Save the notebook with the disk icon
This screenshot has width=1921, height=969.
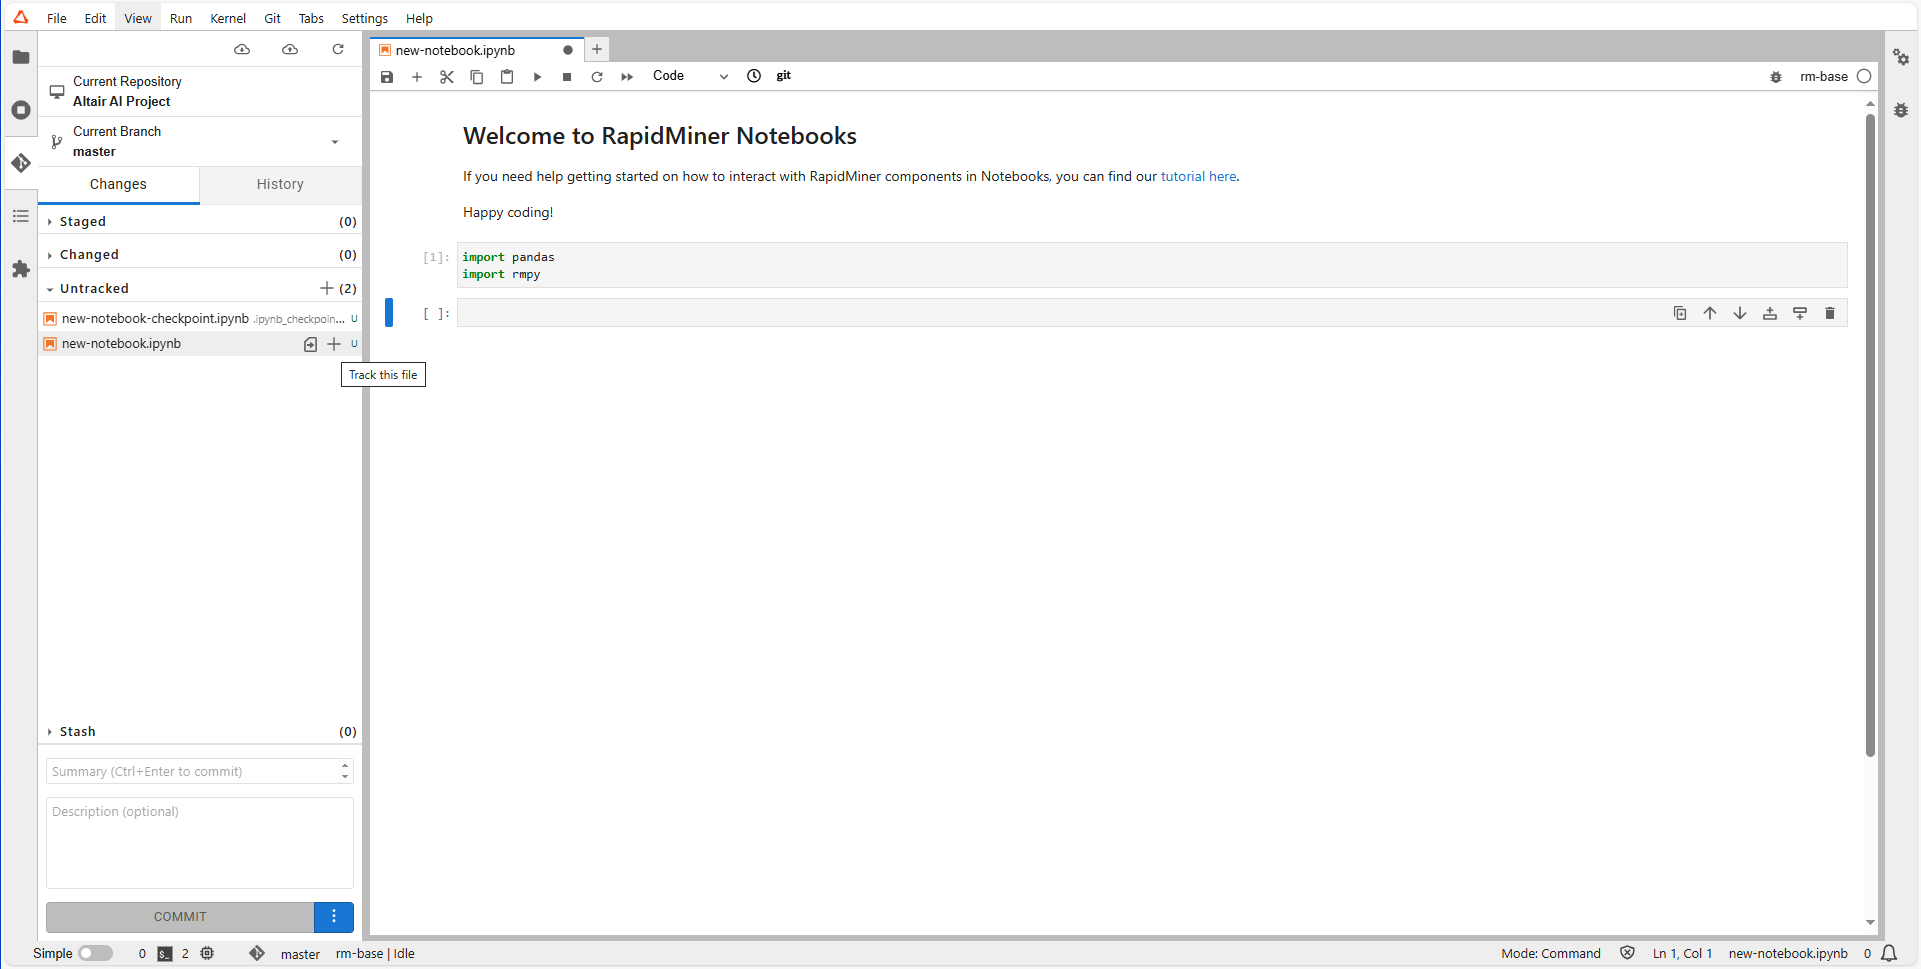pos(387,77)
